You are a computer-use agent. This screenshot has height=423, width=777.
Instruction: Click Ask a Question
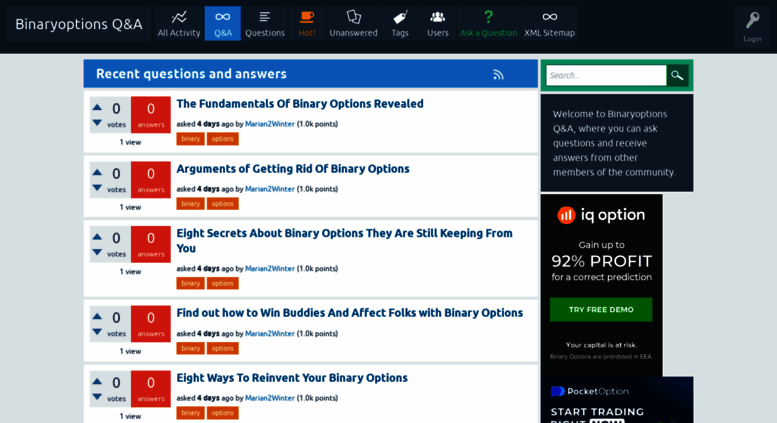(x=488, y=23)
